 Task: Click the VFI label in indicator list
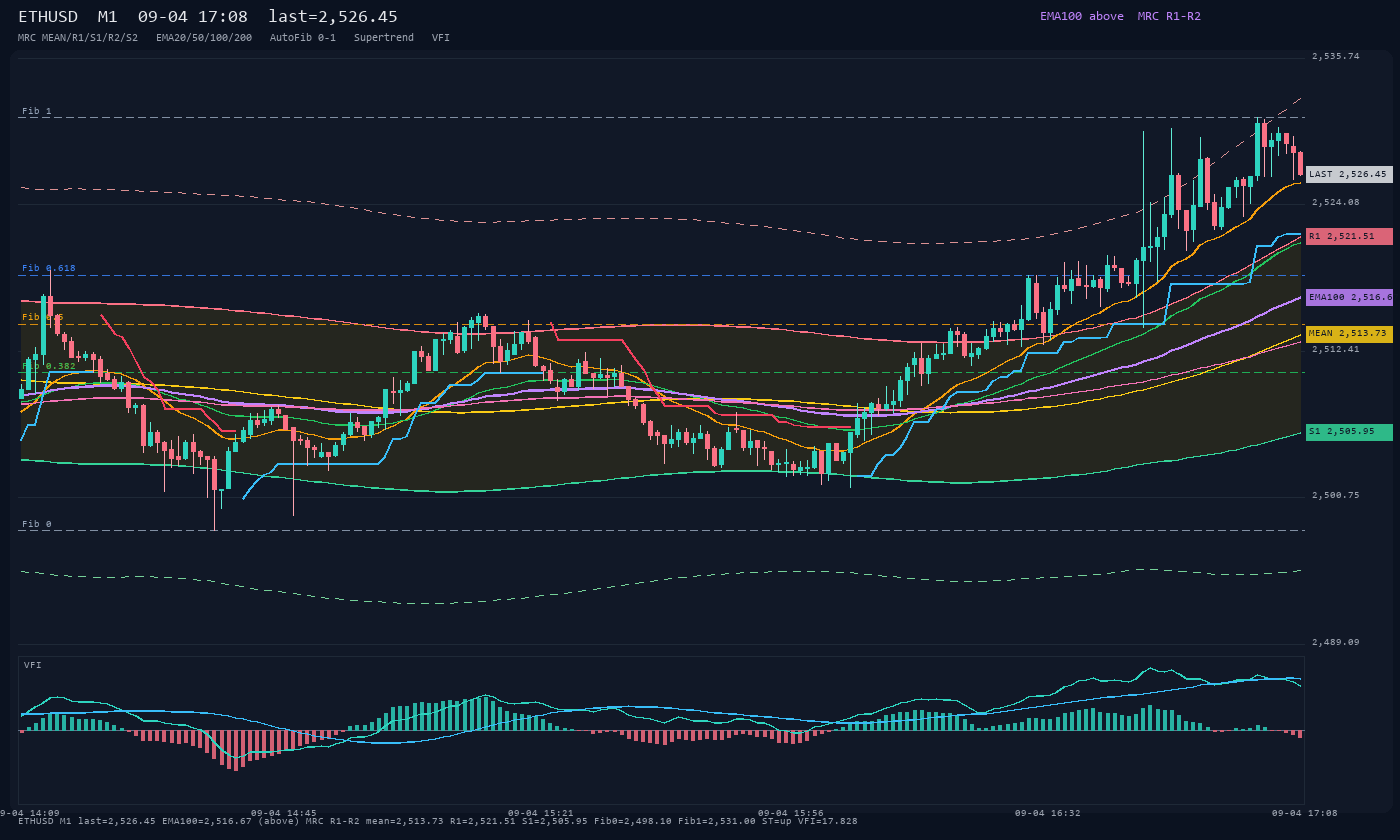(x=441, y=37)
